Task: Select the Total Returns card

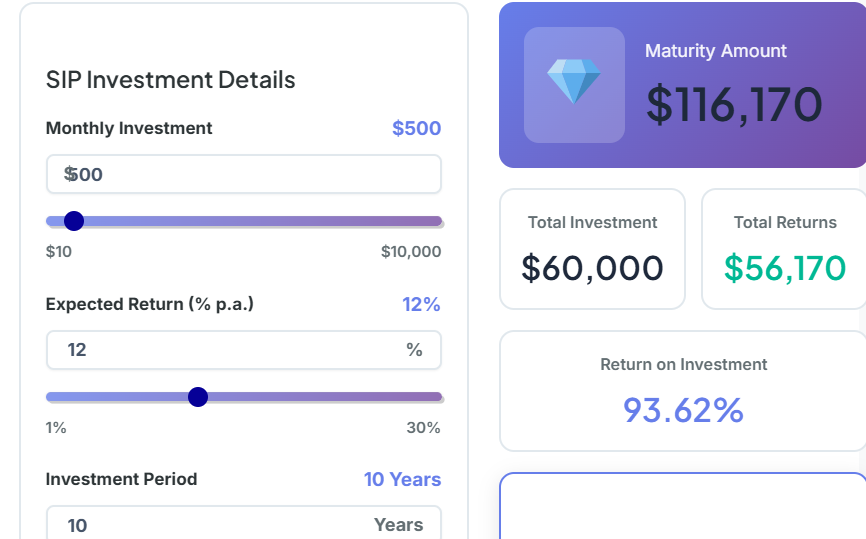Action: (784, 249)
